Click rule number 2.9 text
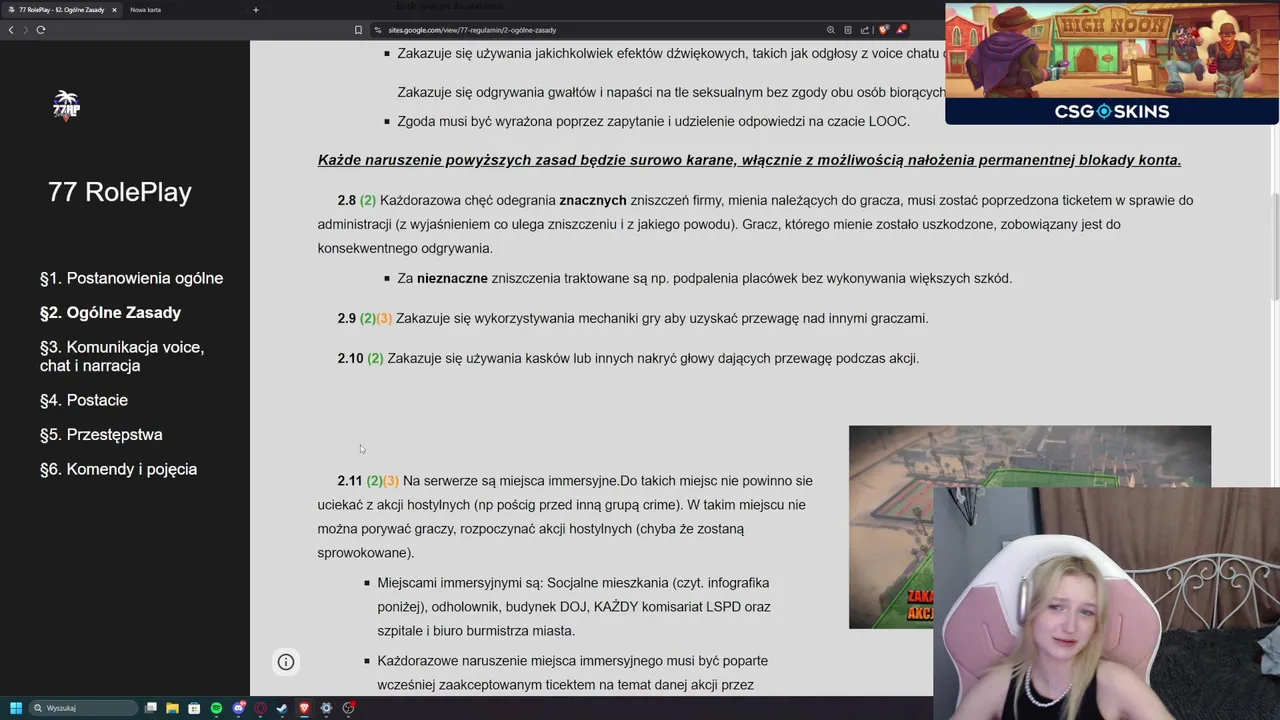 [x=347, y=318]
